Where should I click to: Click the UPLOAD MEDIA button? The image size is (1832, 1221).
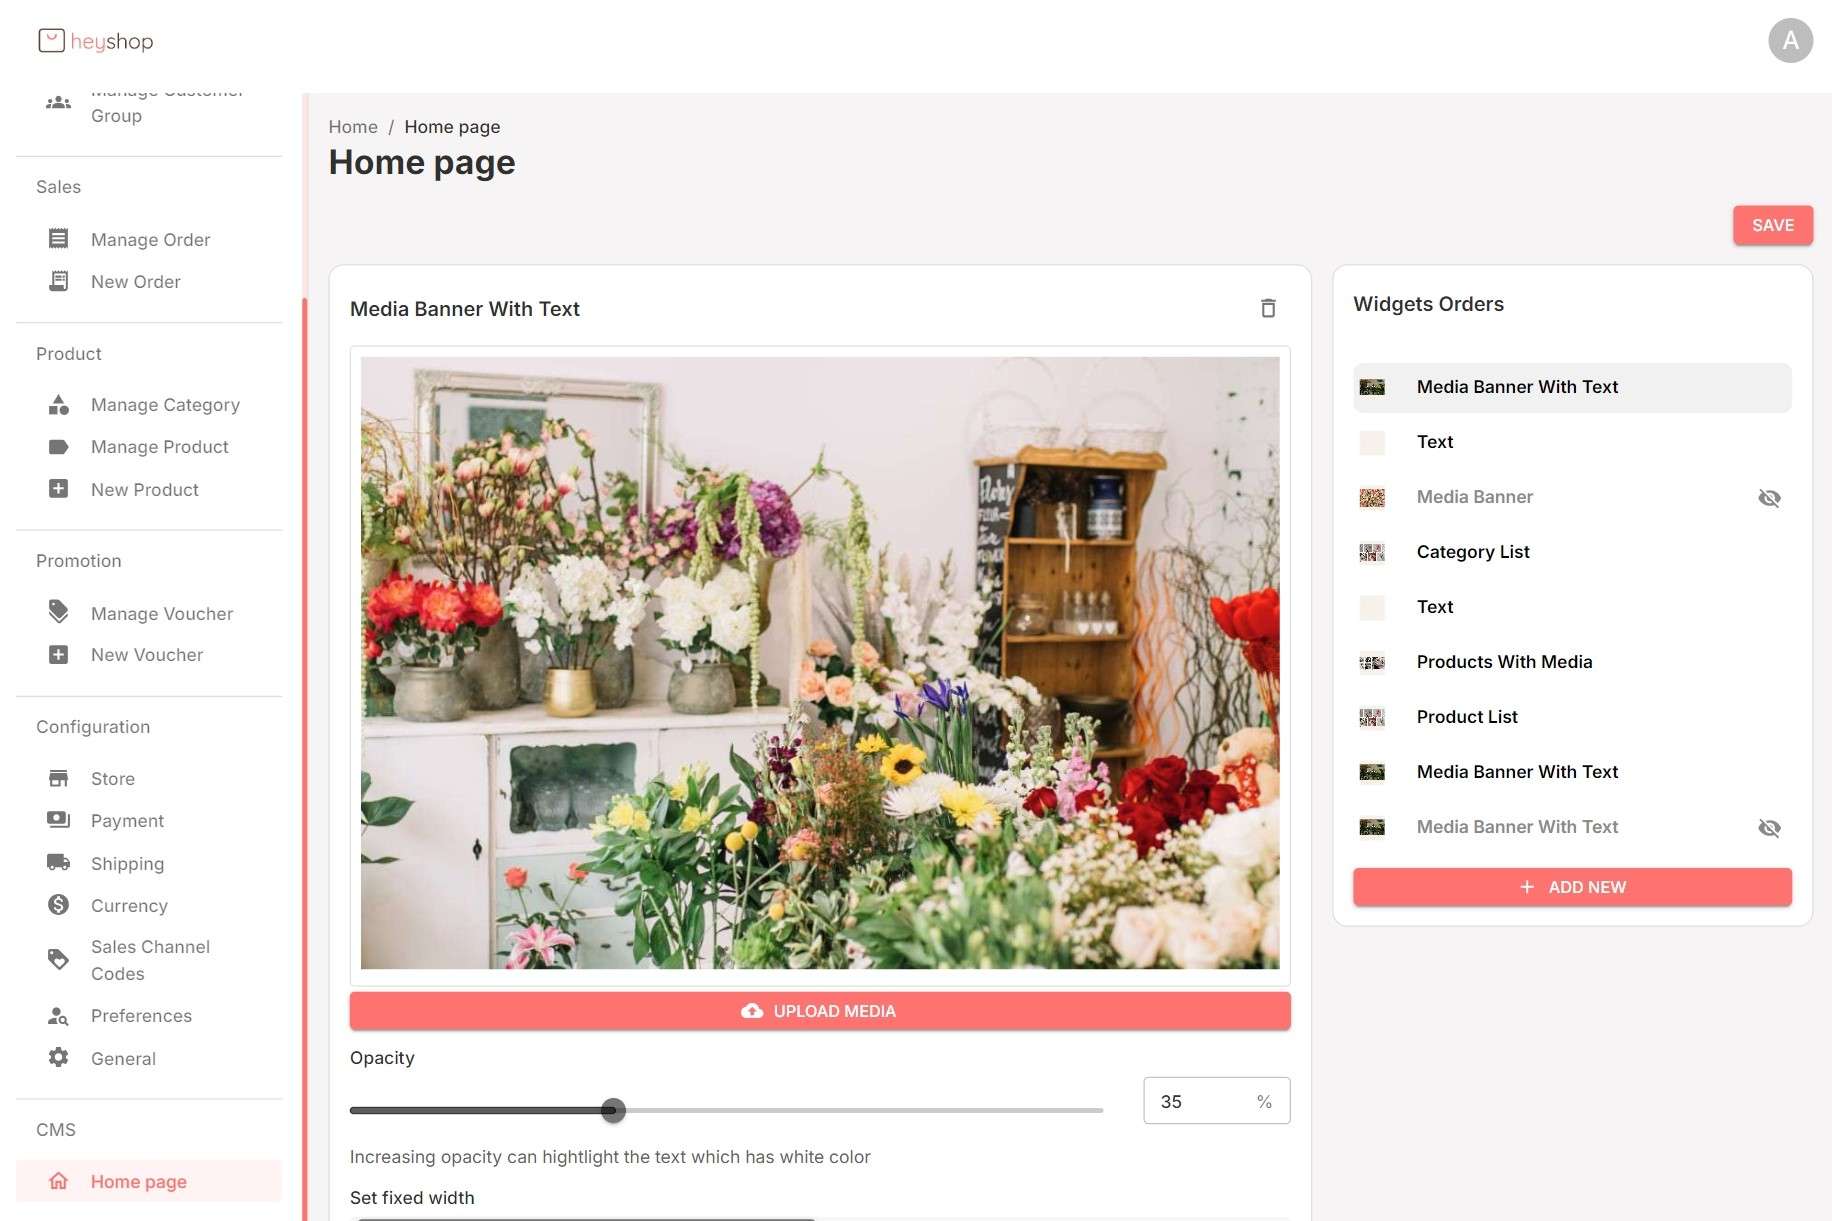(819, 1011)
